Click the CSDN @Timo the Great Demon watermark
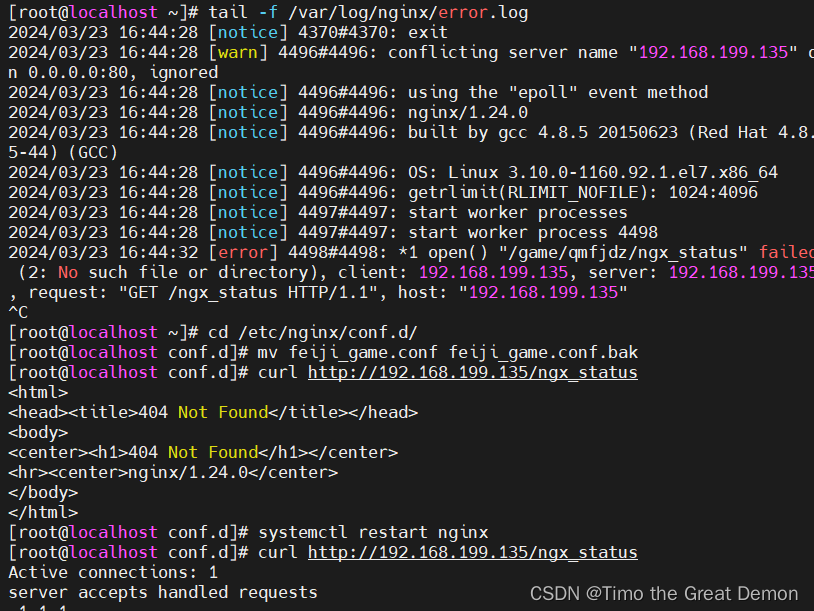The height and width of the screenshot is (611, 814). pyautogui.click(x=664, y=592)
